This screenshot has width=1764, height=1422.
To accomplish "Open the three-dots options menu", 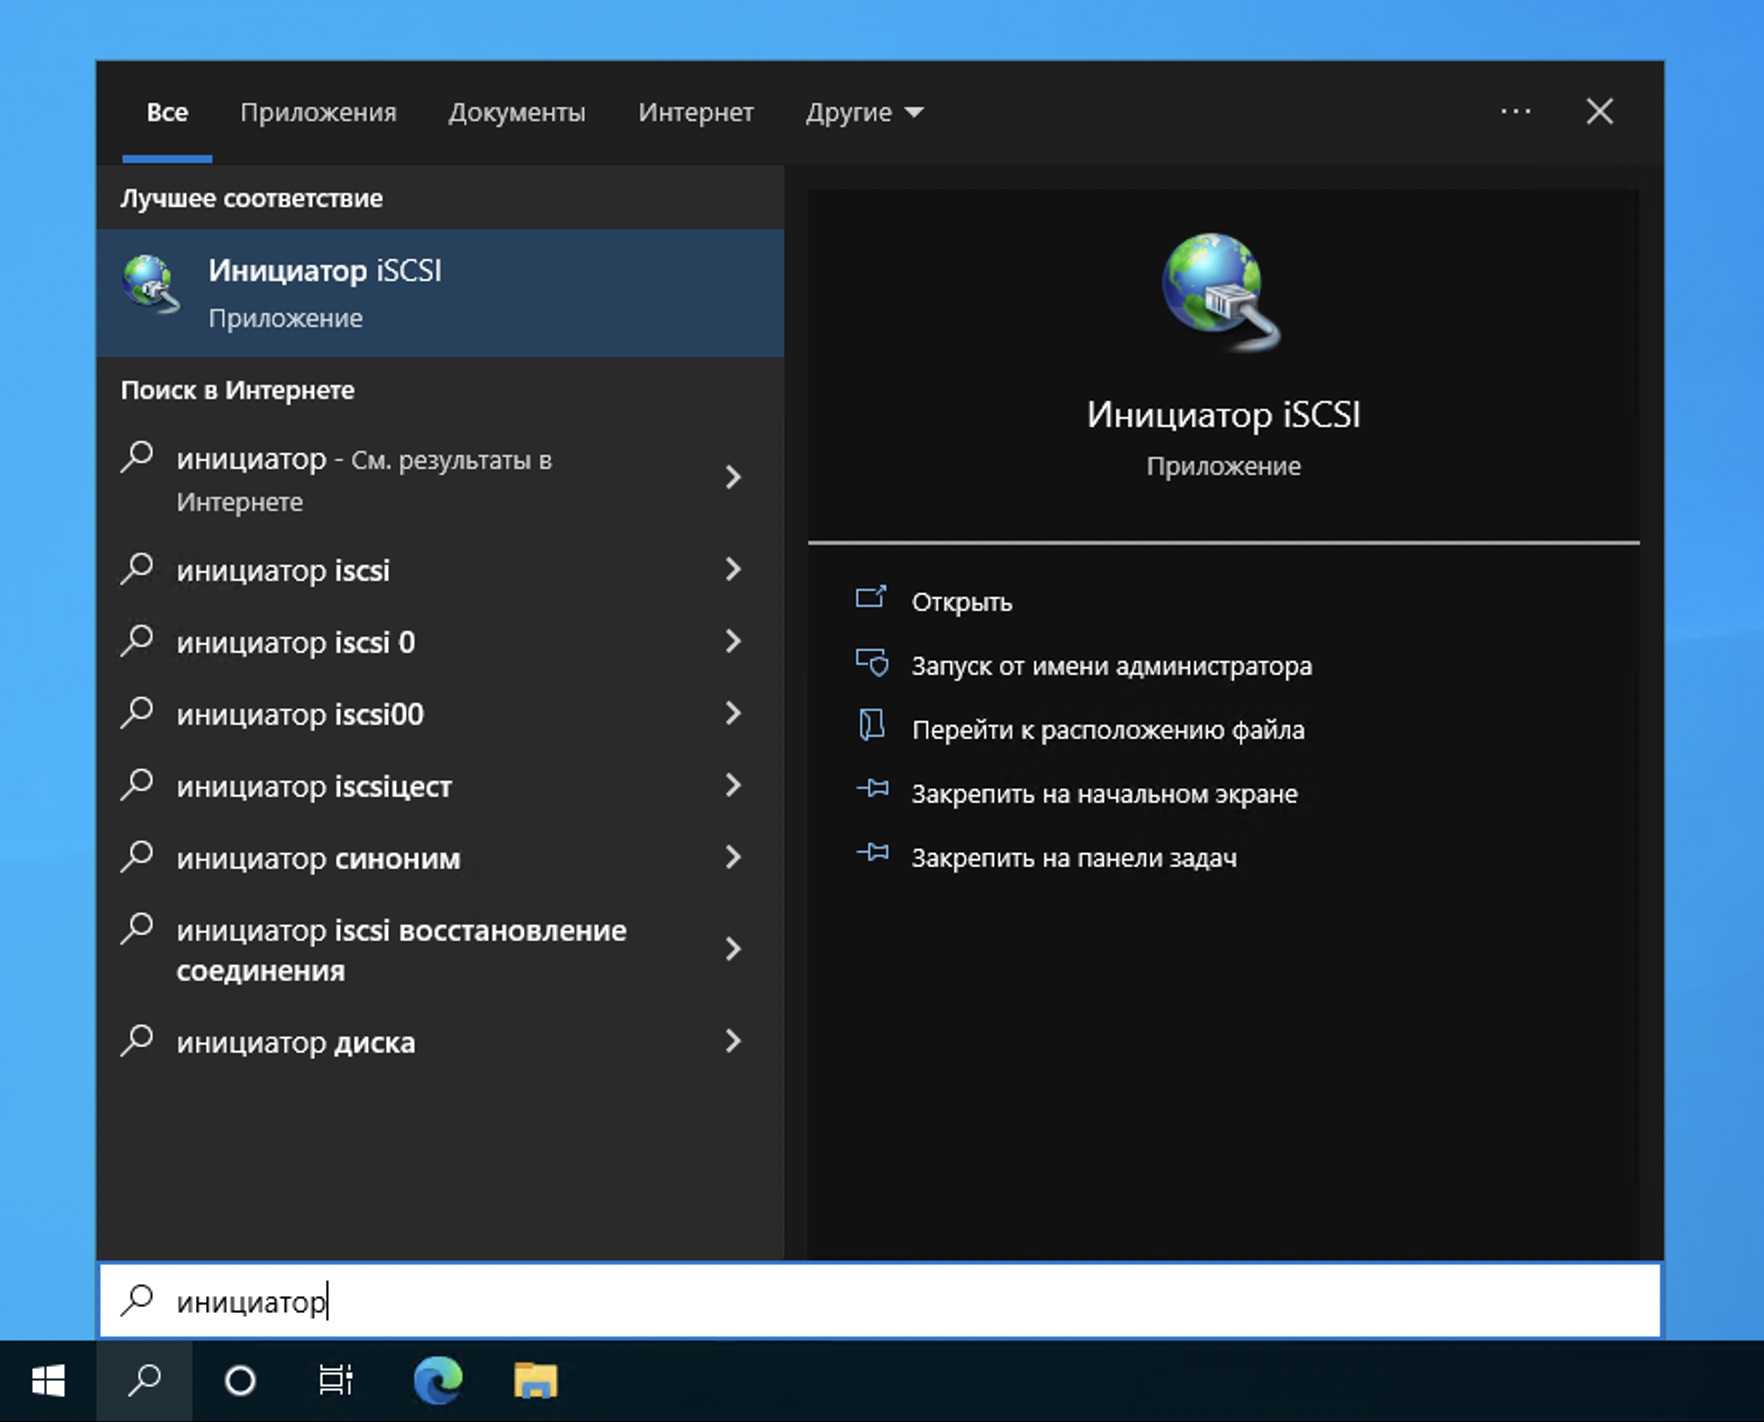I will click(1515, 112).
